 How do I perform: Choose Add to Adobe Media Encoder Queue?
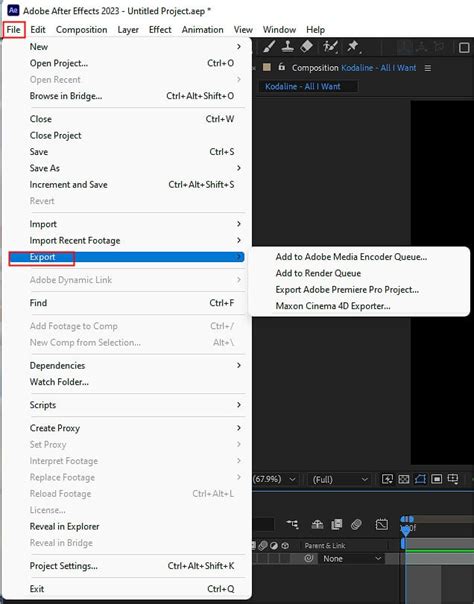(x=351, y=257)
